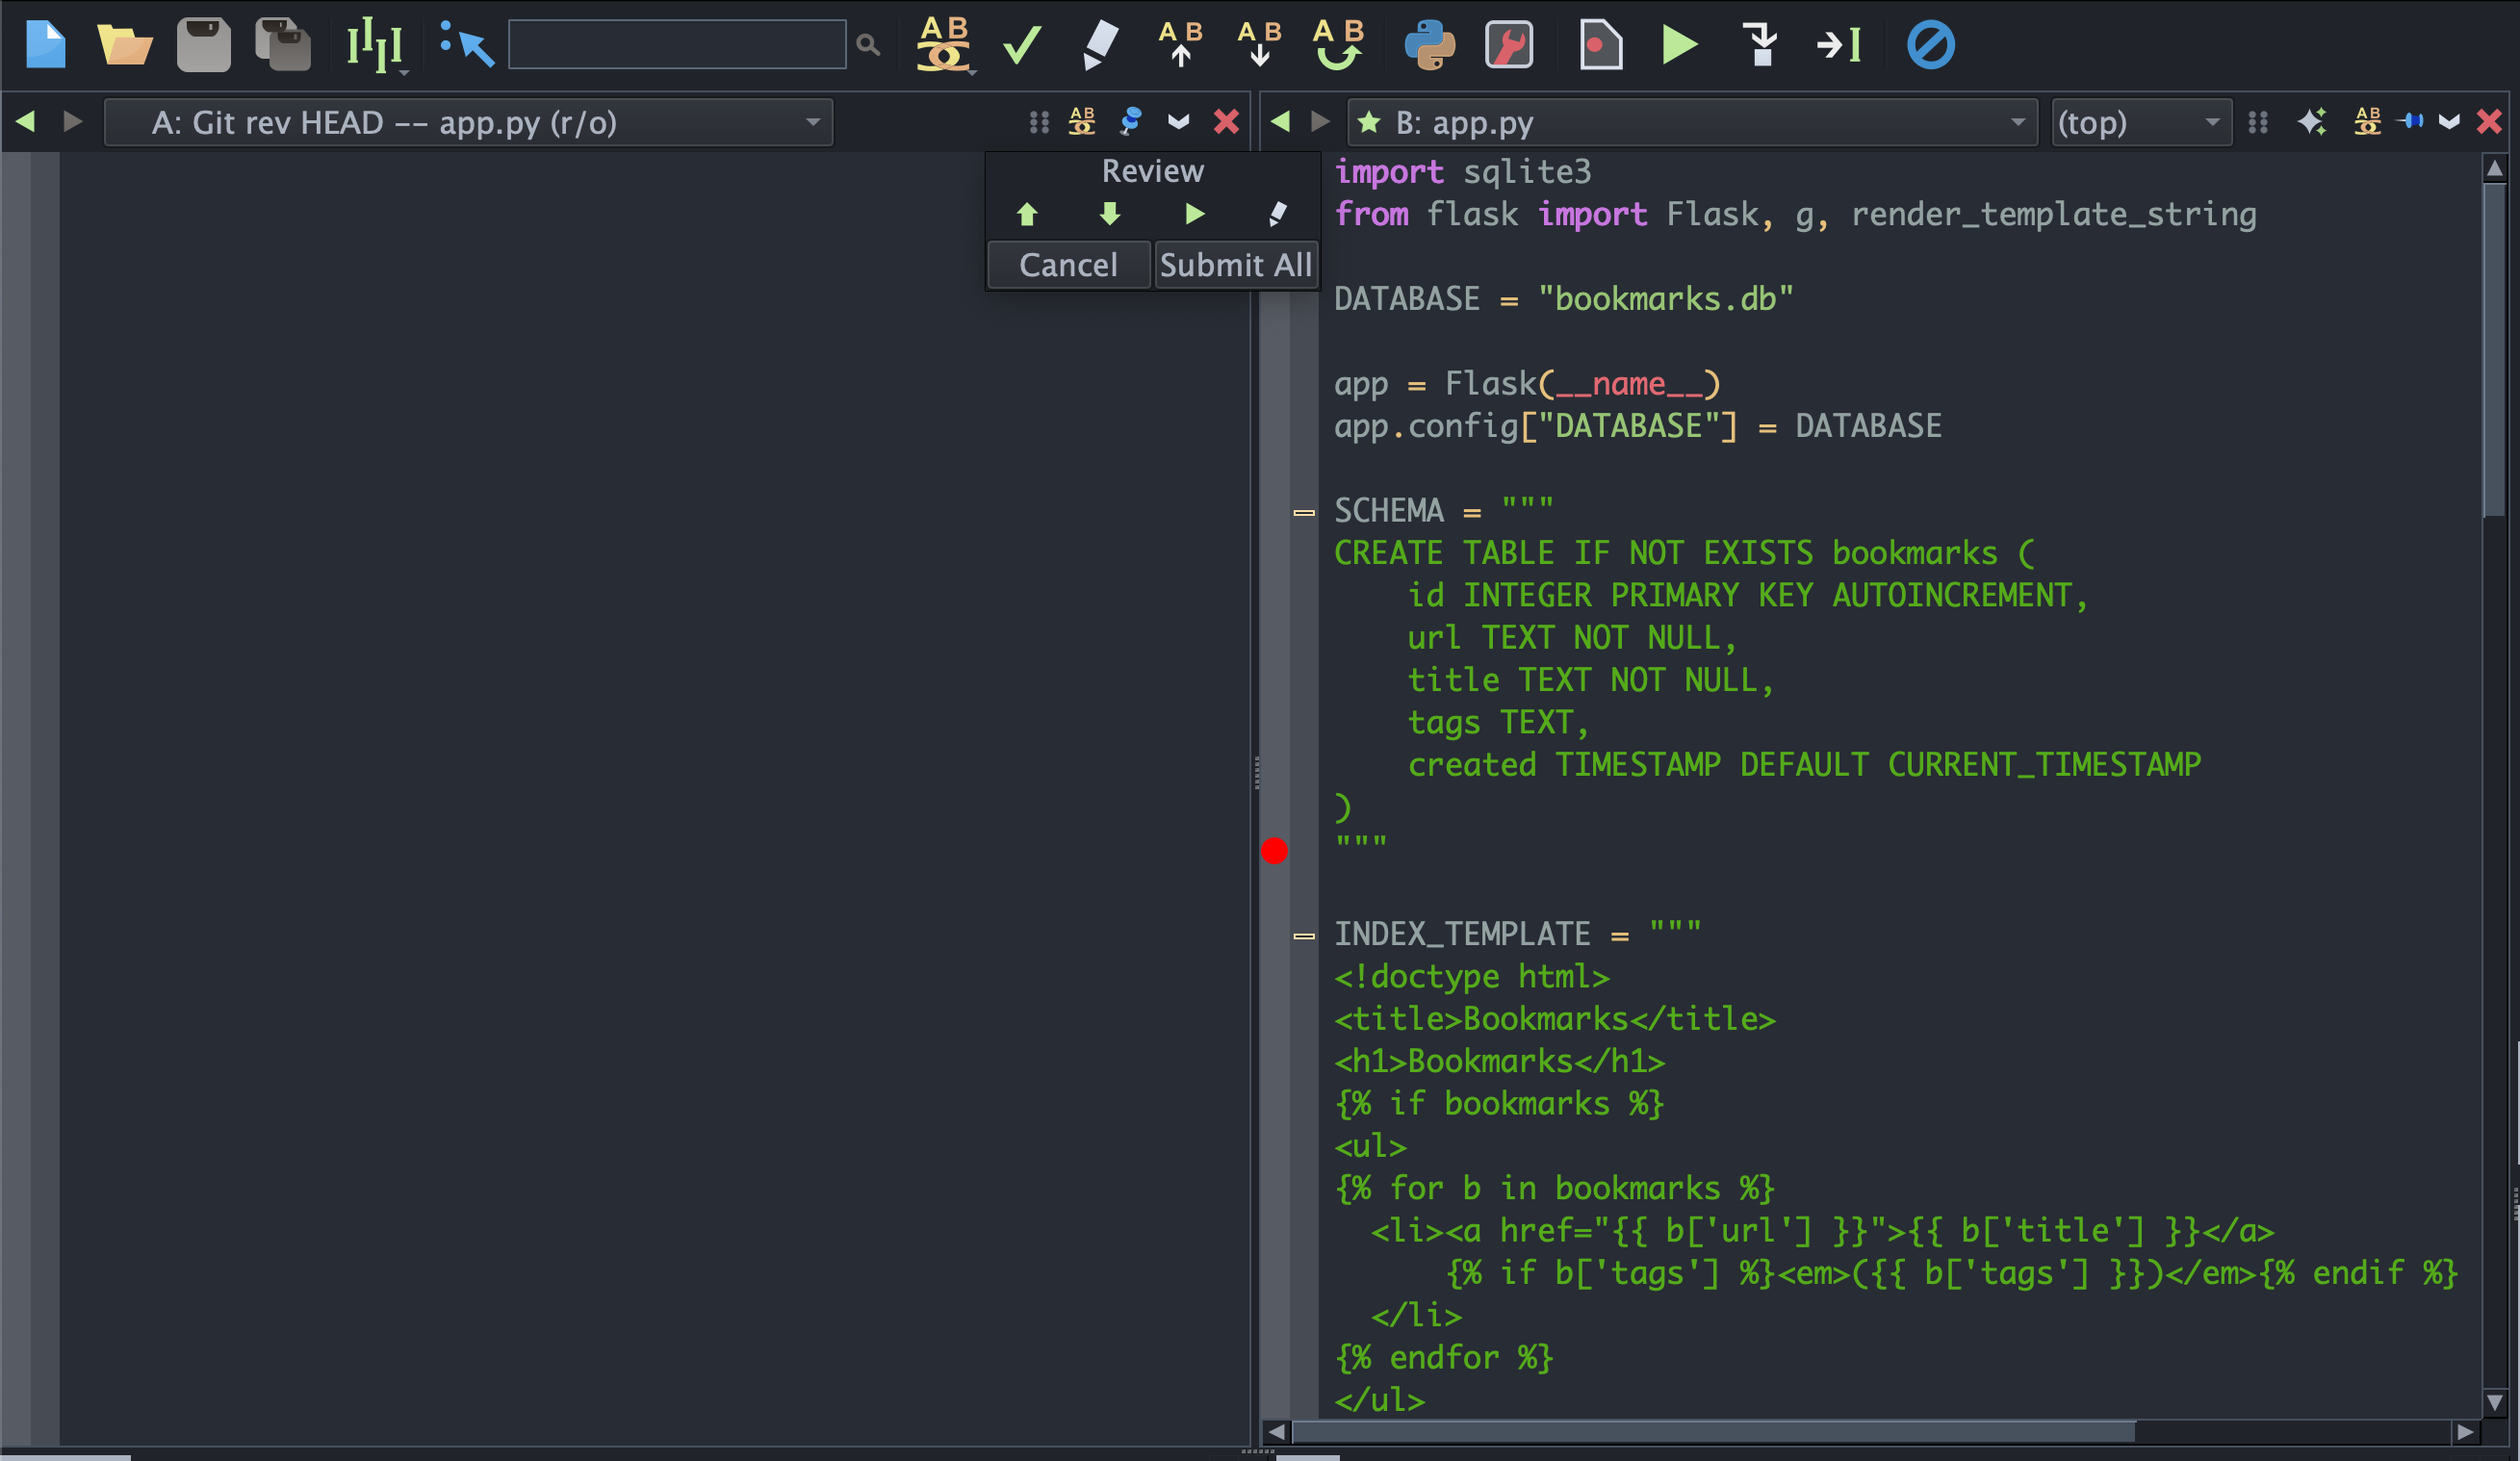The image size is (2520, 1461).
Task: Open the 'A: Git rev HEAD -- app.py' file dropdown
Action: [468, 122]
